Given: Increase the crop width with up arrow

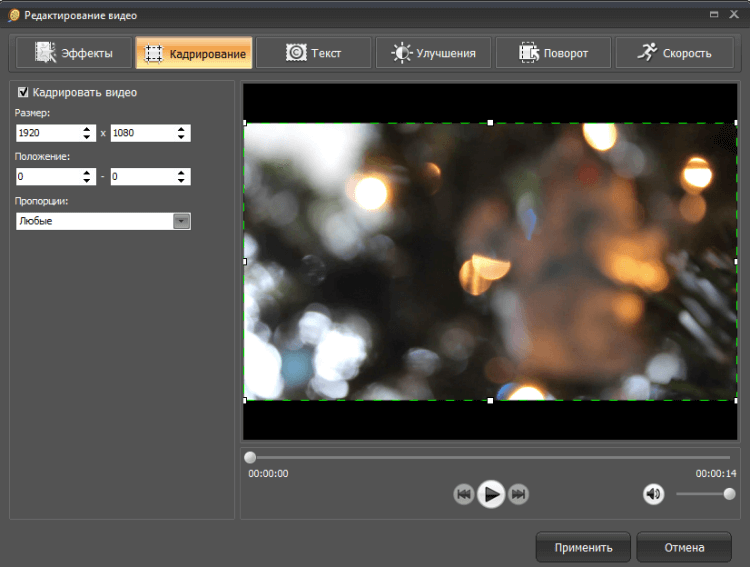Looking at the screenshot, I should point(87,129).
